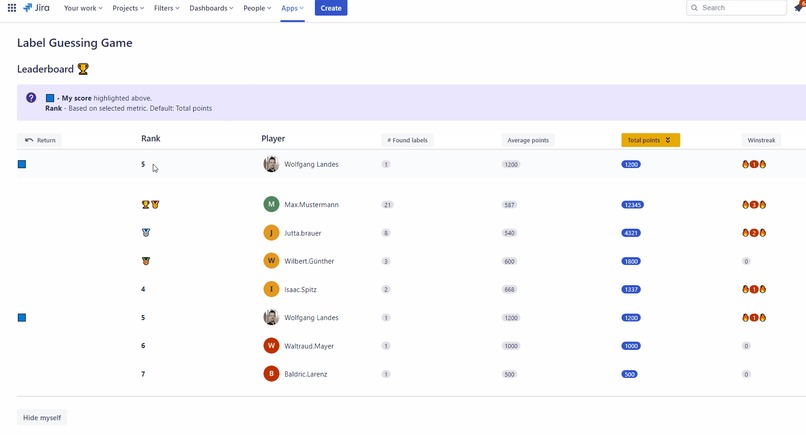Expand the People menu
Image resolution: width=806 pixels, height=439 pixels.
(257, 8)
